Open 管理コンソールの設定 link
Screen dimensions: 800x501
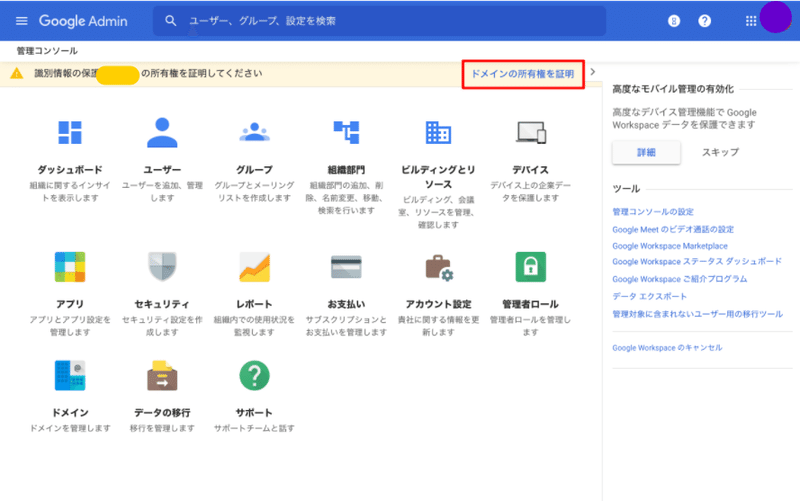tap(653, 212)
